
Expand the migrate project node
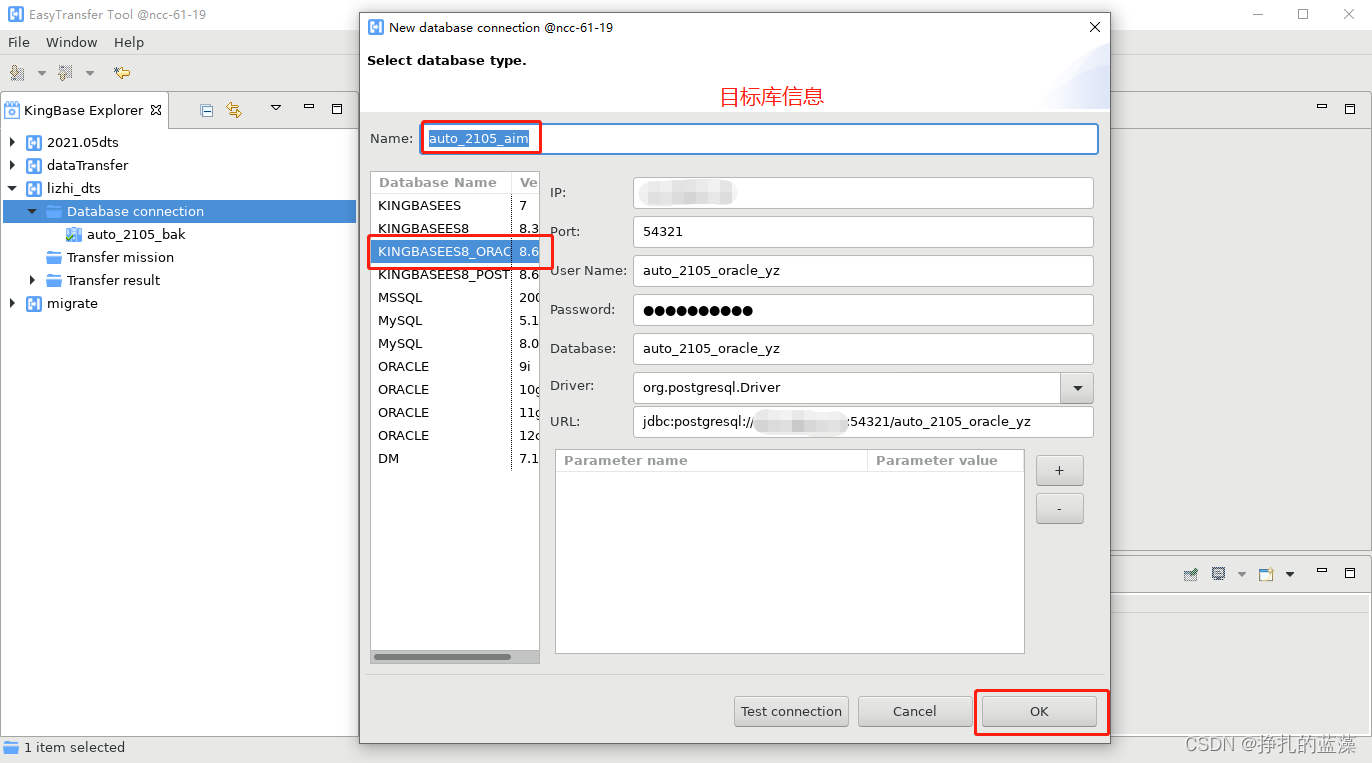[12, 303]
